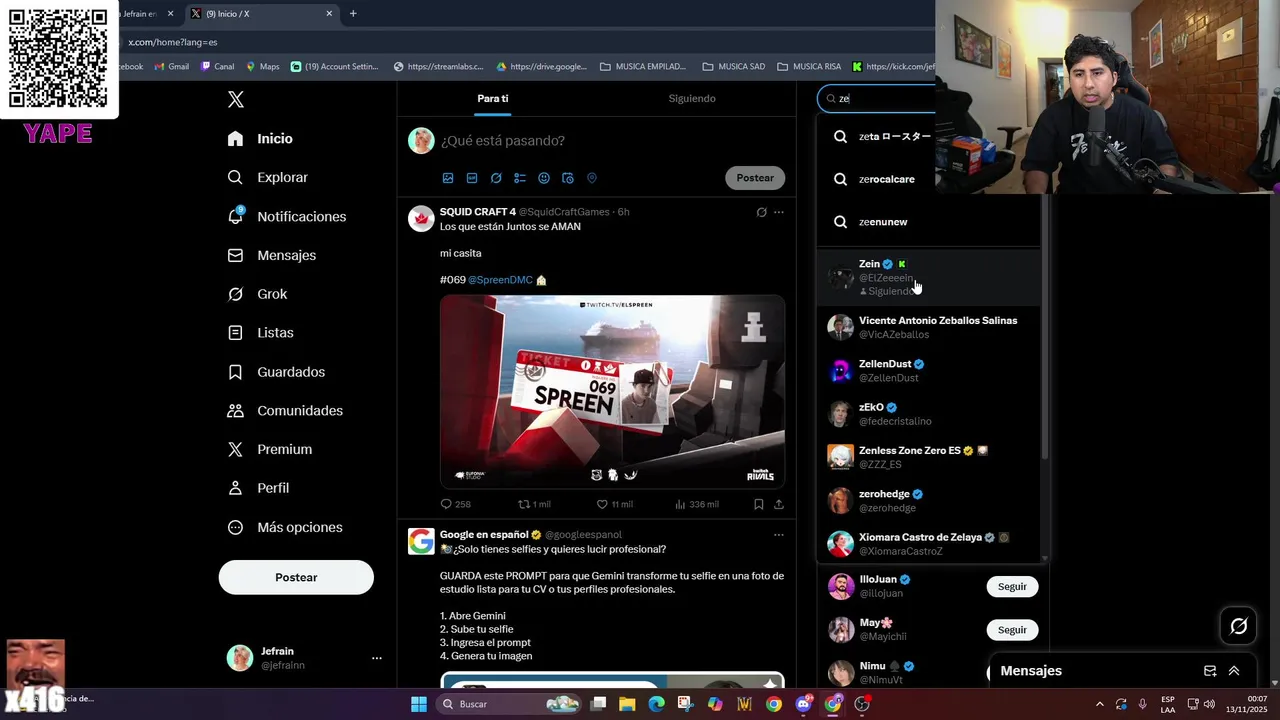Share the SQUID CRAFT 4 post
Image resolution: width=1280 pixels, height=720 pixels.
(x=779, y=504)
